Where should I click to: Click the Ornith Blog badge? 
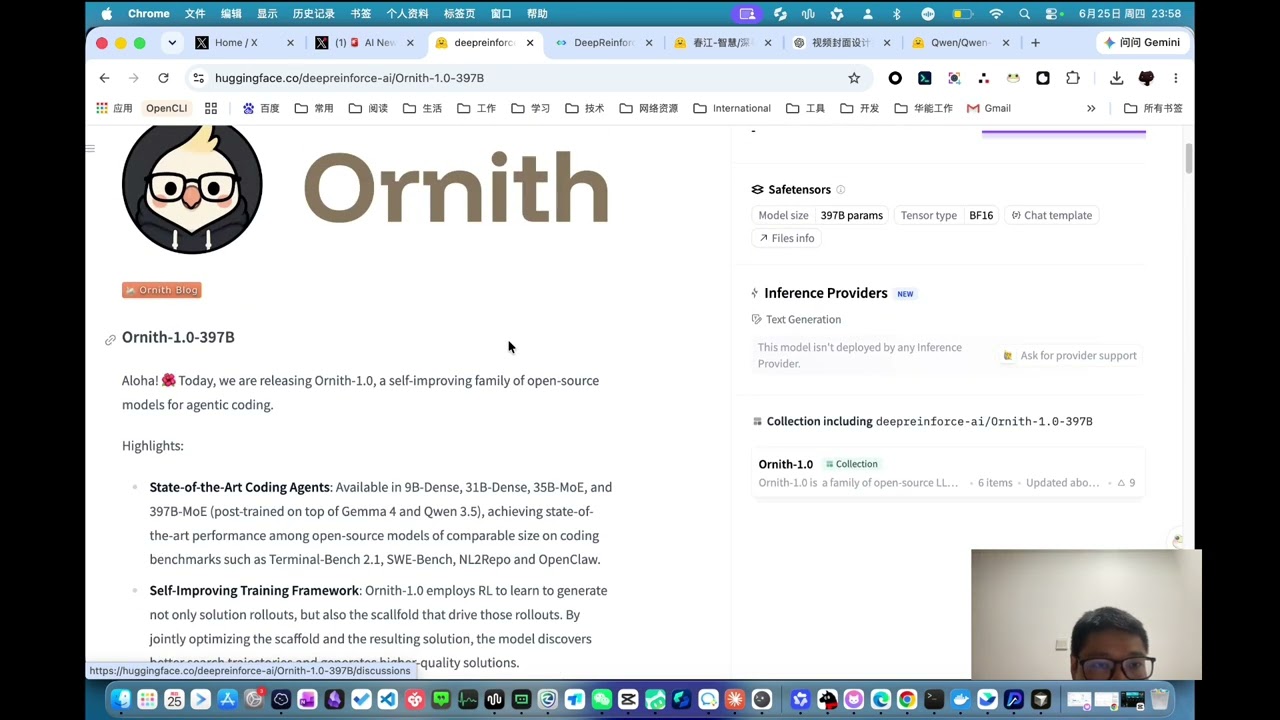click(162, 290)
